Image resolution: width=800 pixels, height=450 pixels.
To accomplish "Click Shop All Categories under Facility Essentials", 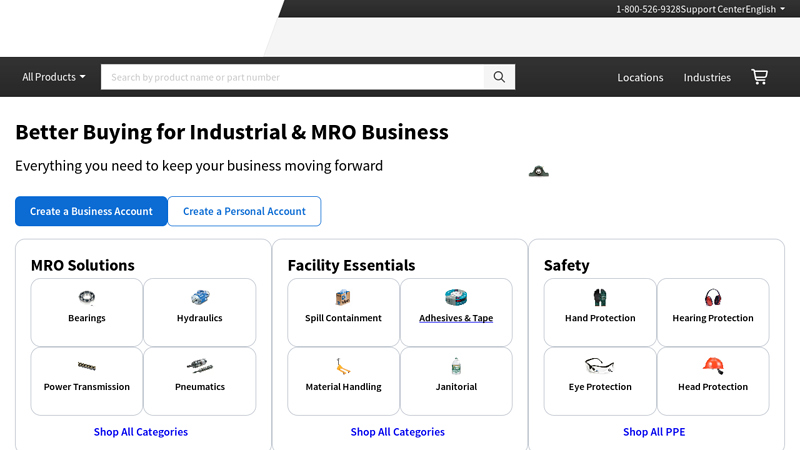I will 397,432.
